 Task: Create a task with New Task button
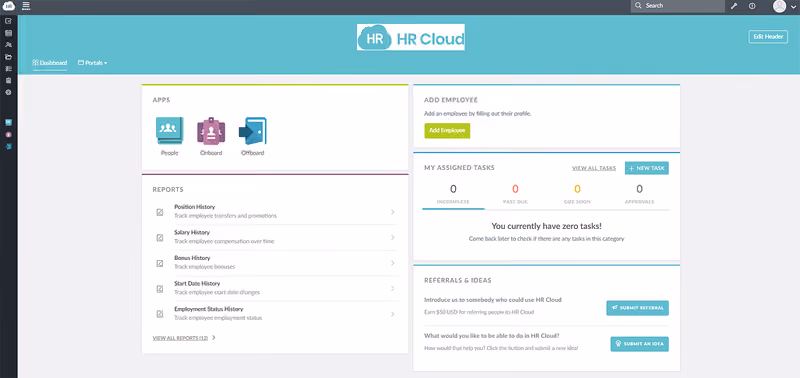click(x=646, y=168)
